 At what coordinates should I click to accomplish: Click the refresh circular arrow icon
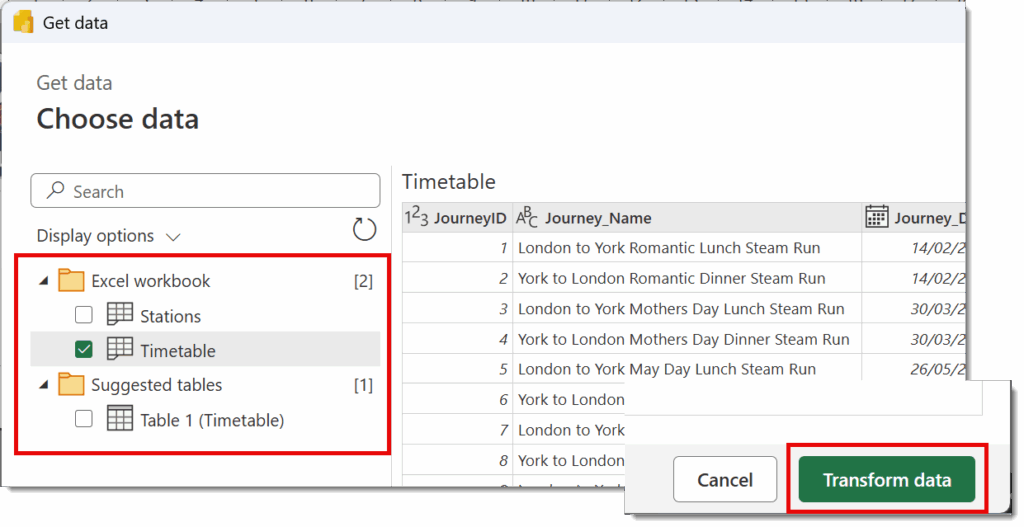(364, 229)
